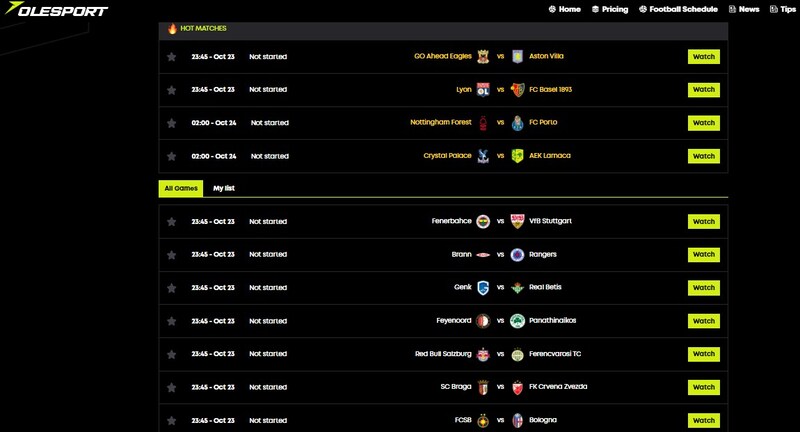Click the FC Porto crest icon
Screen dimensions: 800x432
tap(517, 123)
